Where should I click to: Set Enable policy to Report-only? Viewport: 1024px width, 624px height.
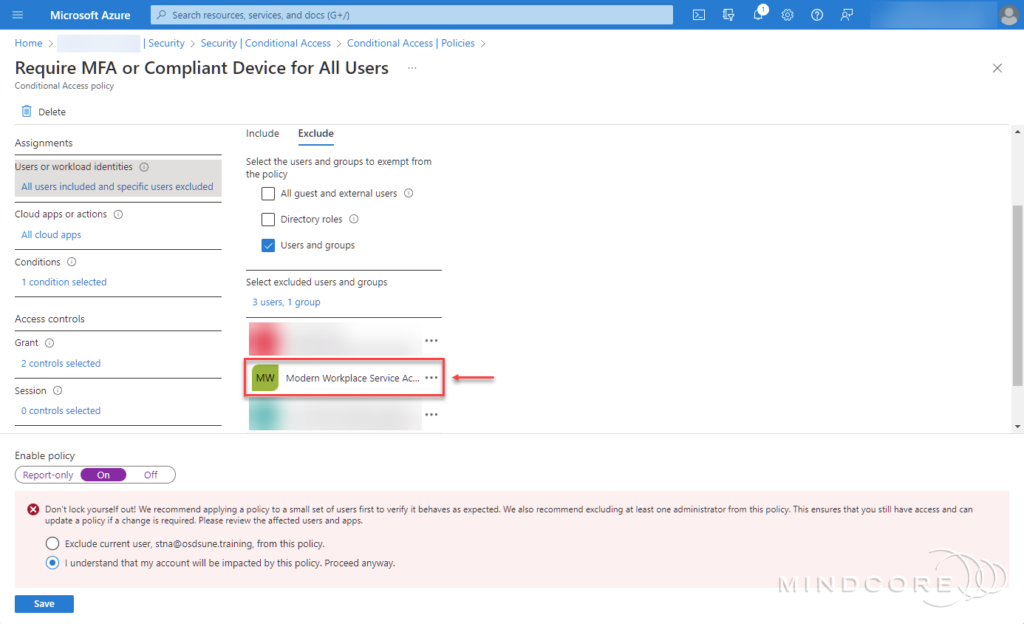click(46, 474)
